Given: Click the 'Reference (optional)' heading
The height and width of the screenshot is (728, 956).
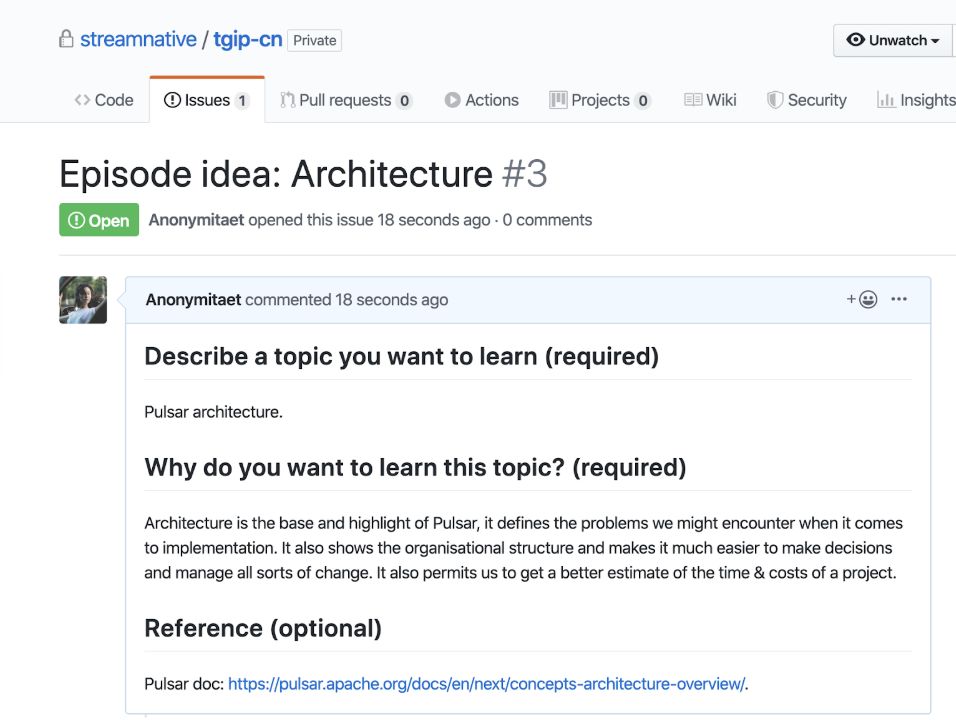Looking at the screenshot, I should point(263,628).
